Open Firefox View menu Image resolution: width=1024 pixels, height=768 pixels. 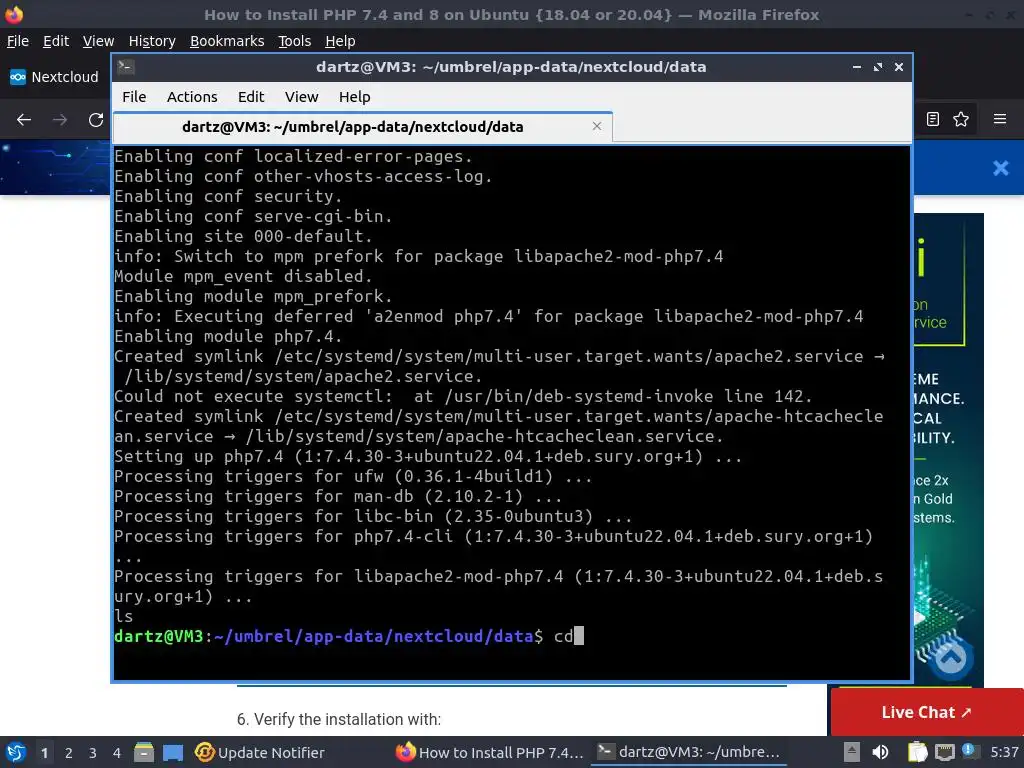point(98,41)
